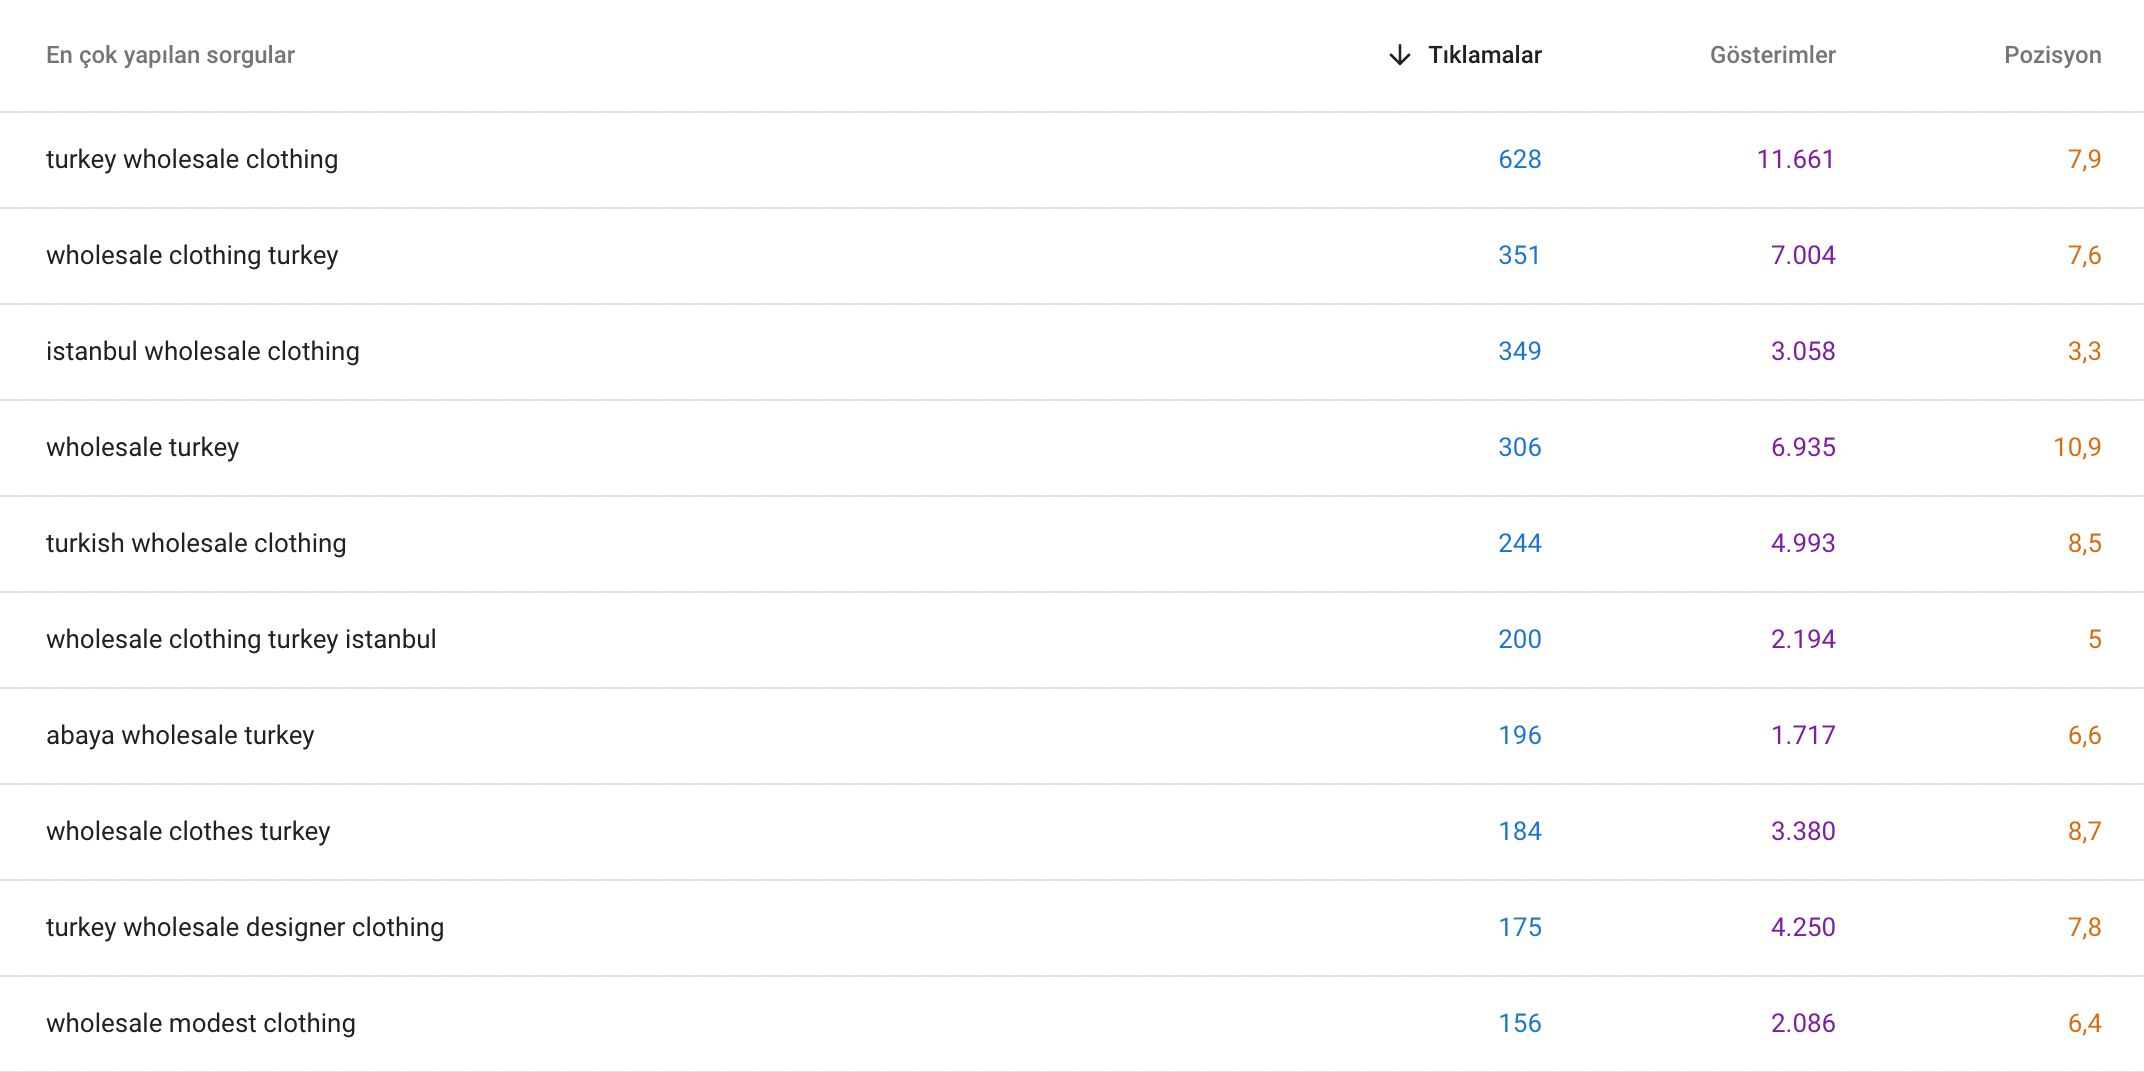2144x1072 pixels.
Task: Open 'turkey wholesale designer clothing' query
Action: (245, 927)
